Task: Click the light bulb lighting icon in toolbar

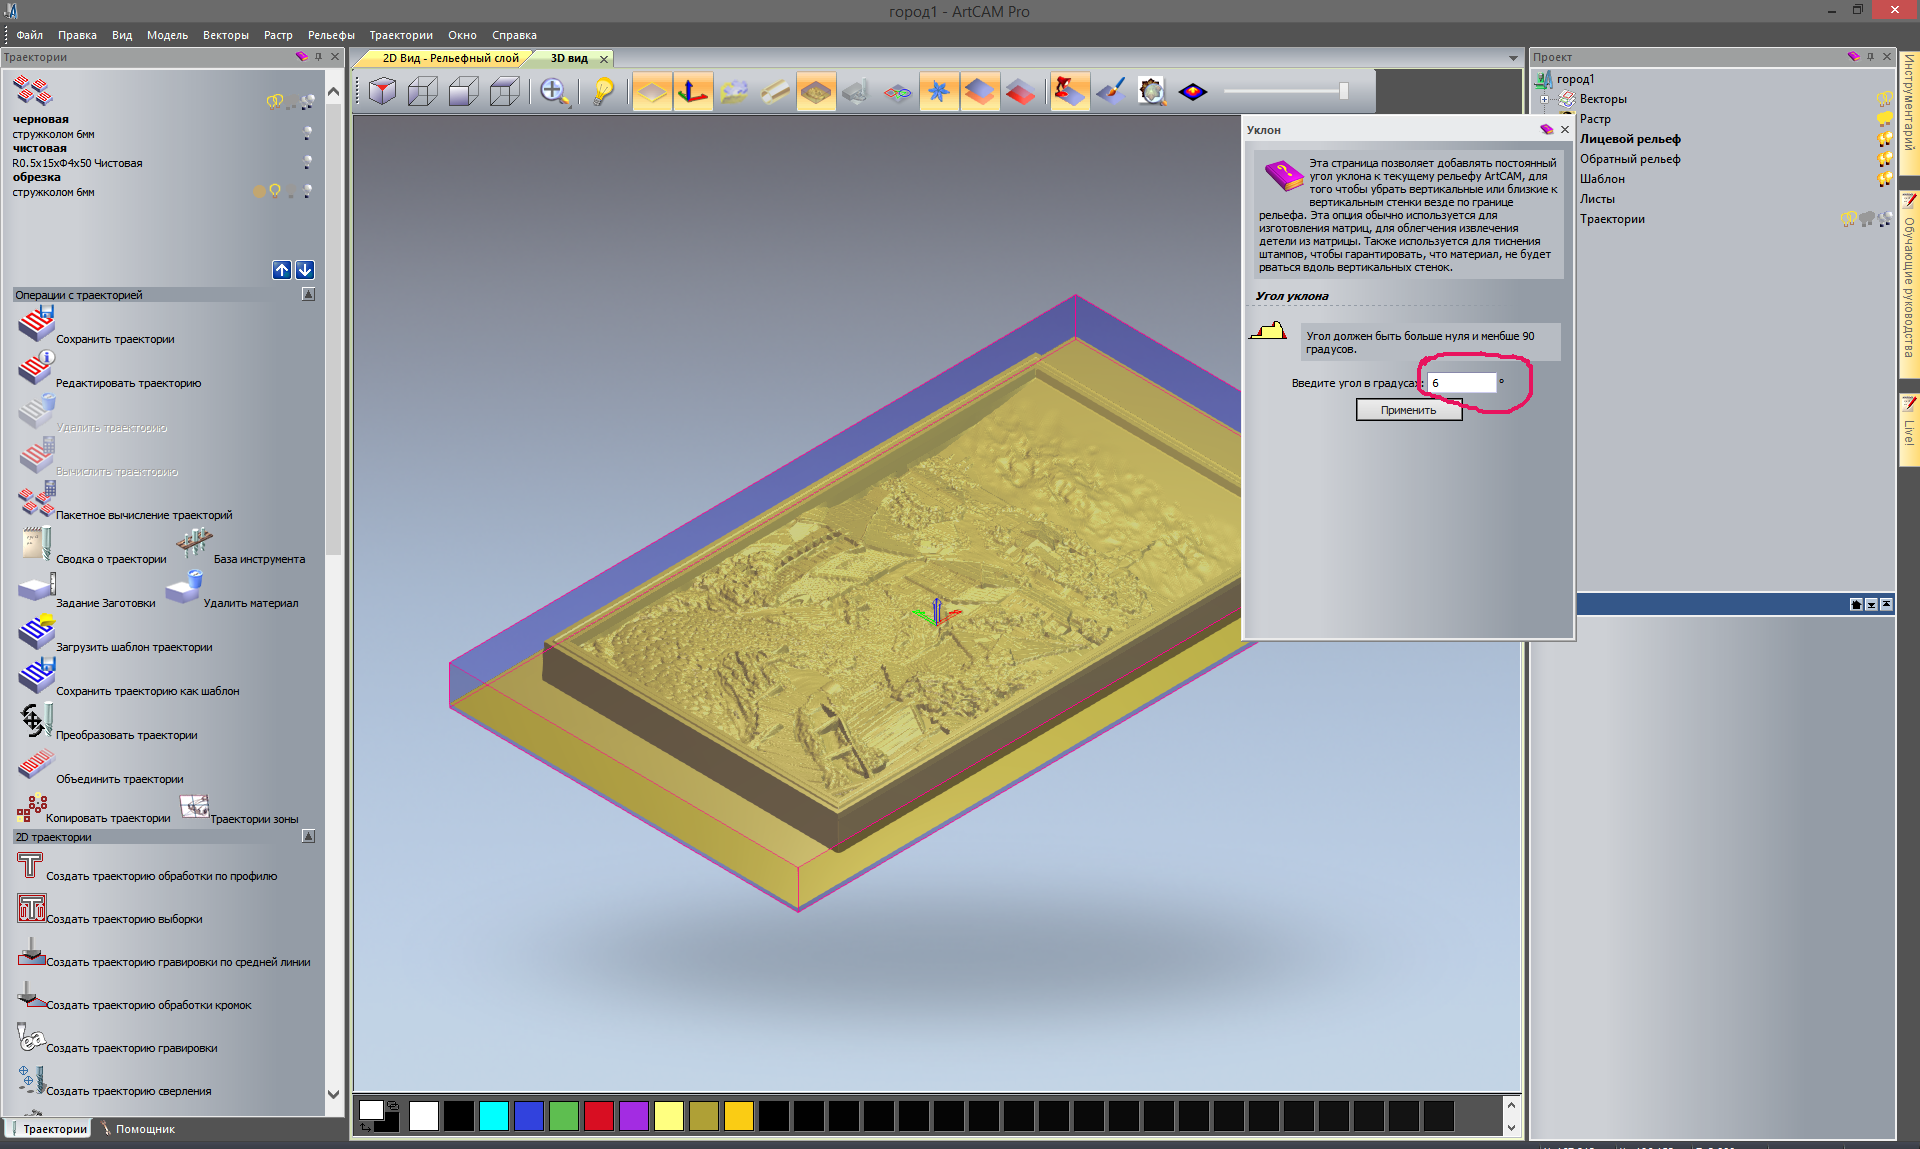Action: [603, 92]
